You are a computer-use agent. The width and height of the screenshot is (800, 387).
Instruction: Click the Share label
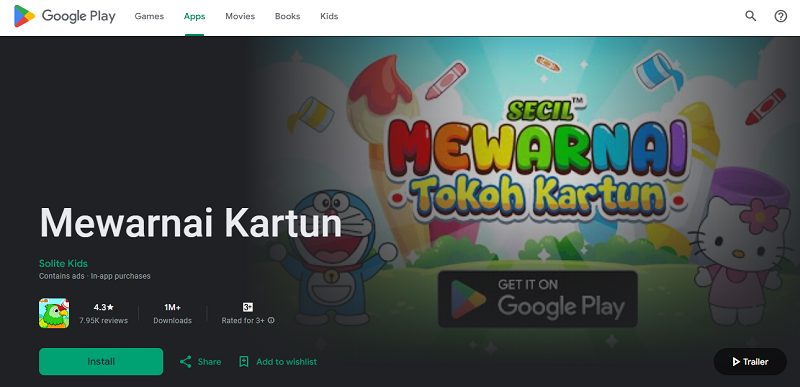[209, 362]
